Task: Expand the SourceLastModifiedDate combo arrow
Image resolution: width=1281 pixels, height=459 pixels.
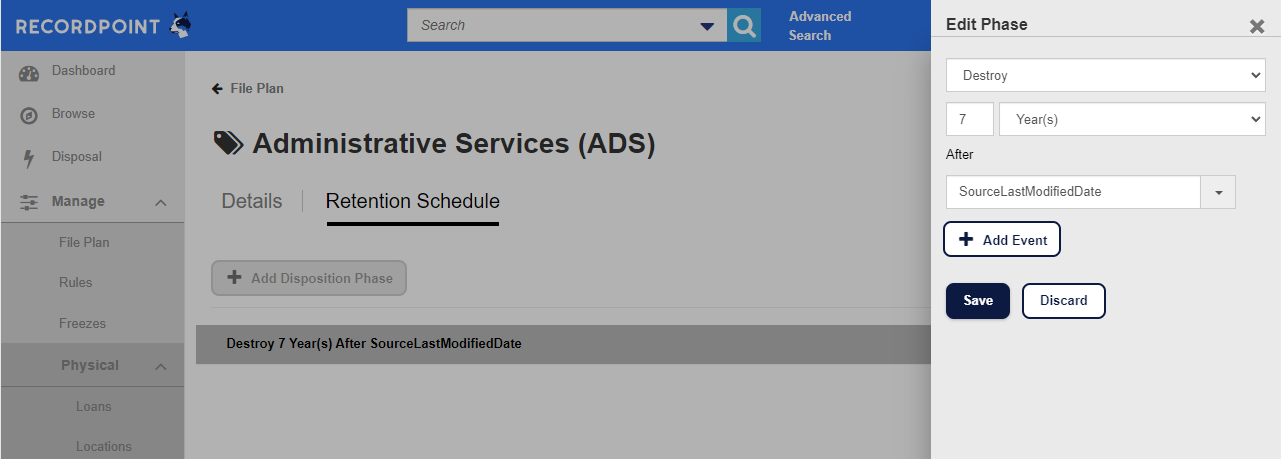Action: [1218, 192]
